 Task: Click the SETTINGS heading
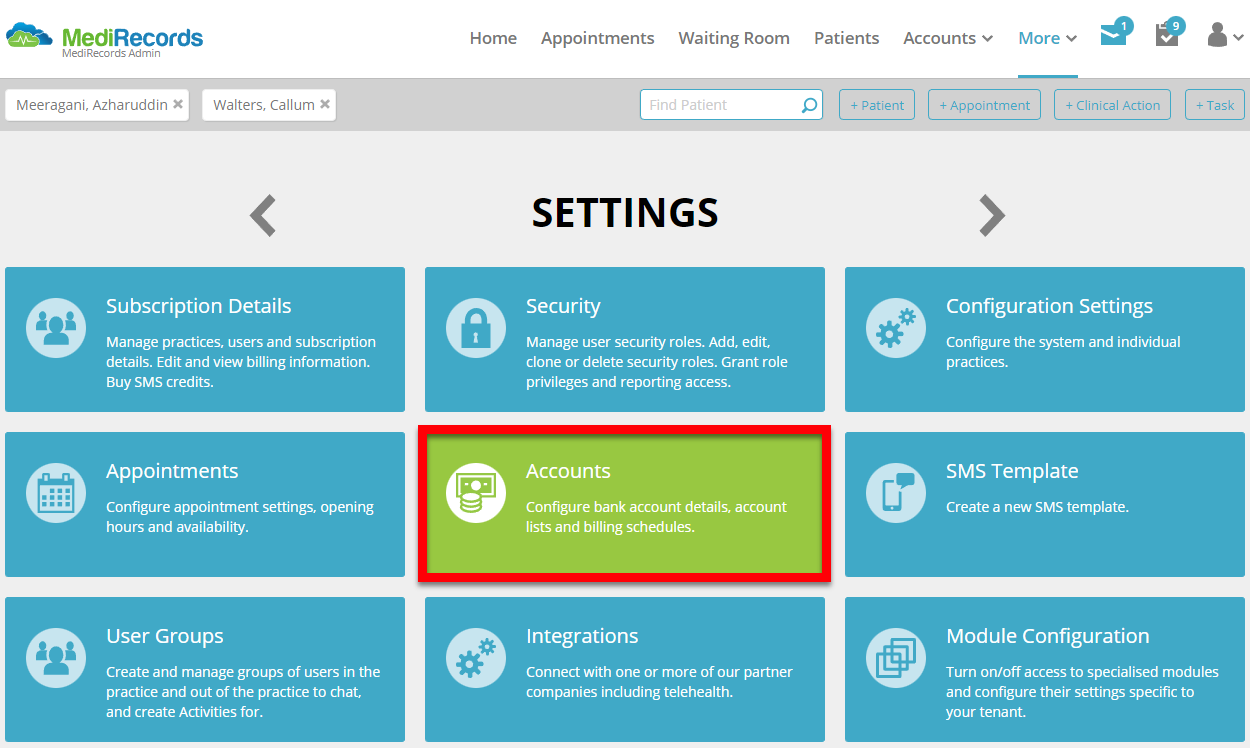click(625, 213)
